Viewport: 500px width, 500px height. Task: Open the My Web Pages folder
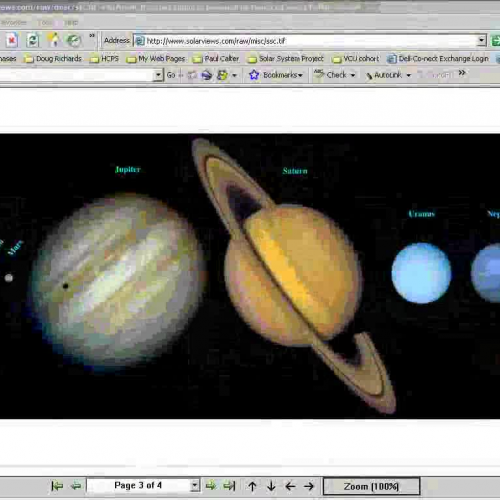point(156,59)
